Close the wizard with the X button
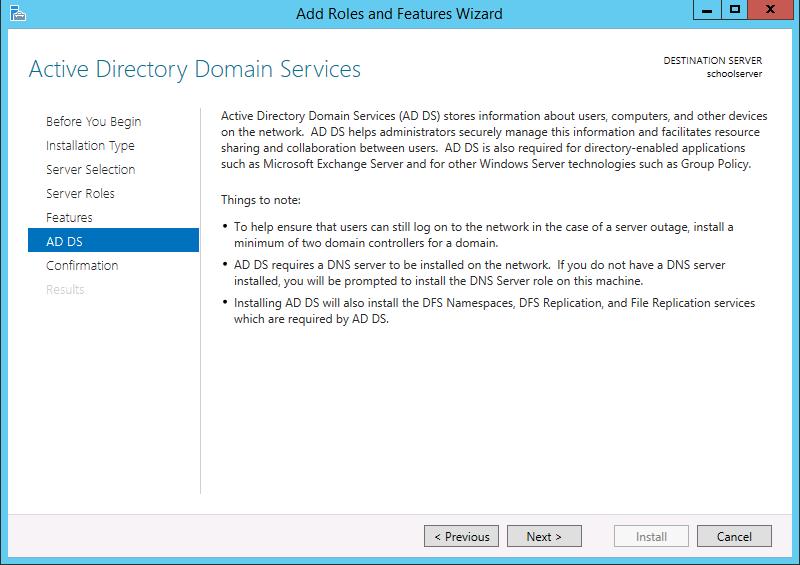Screen dimensions: 800x565 (770, 10)
